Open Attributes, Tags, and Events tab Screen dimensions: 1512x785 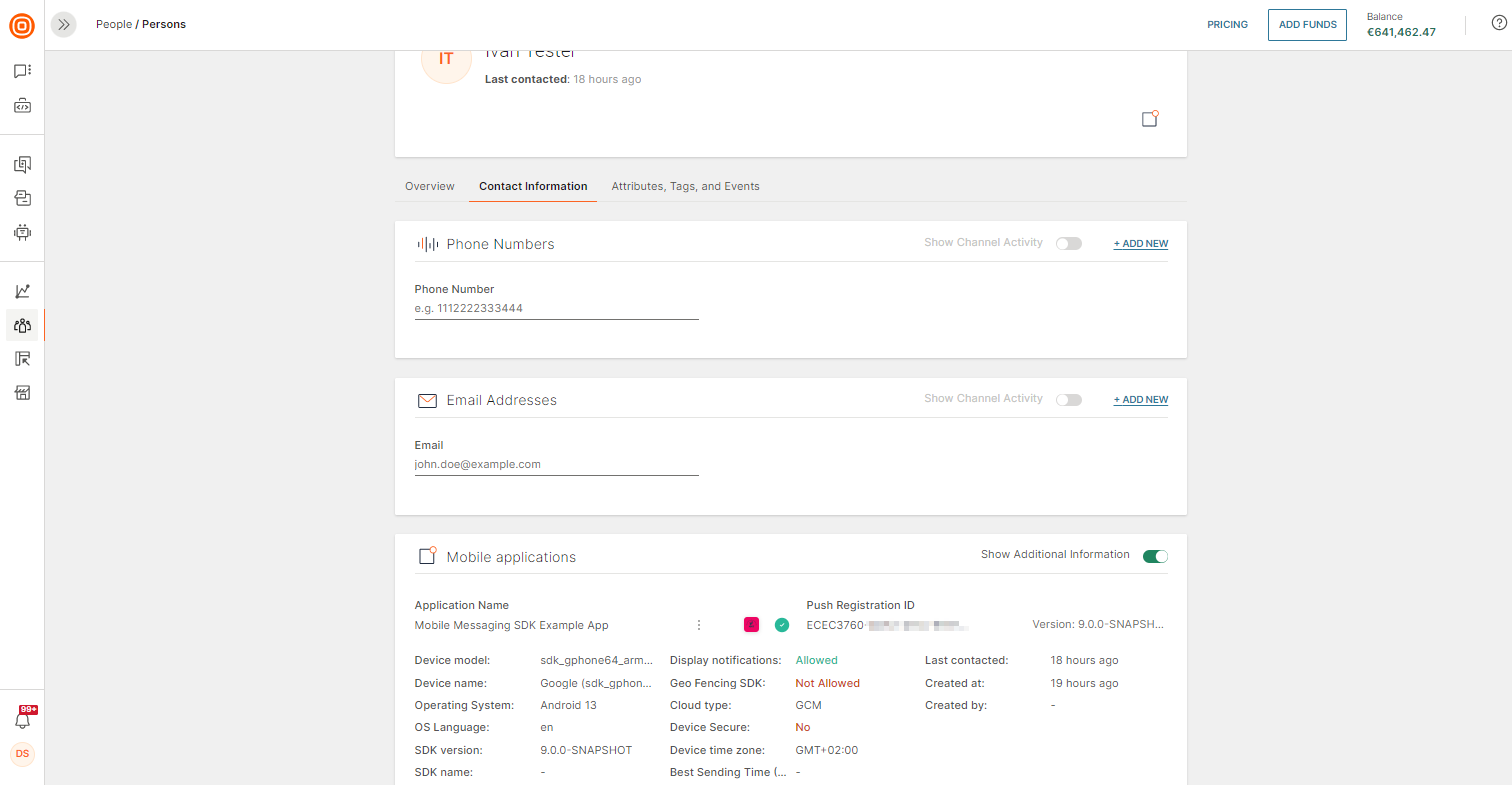pyautogui.click(x=685, y=186)
